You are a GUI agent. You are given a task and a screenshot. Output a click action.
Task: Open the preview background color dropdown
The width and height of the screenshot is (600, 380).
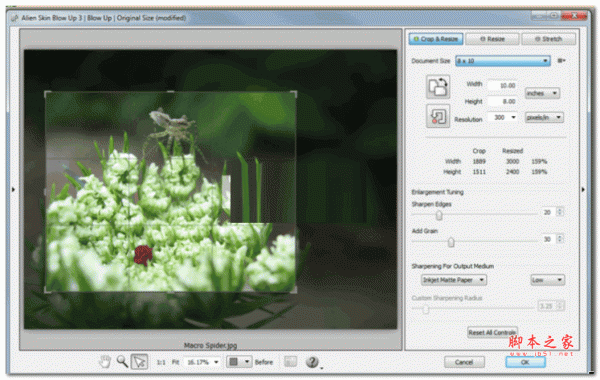239,362
